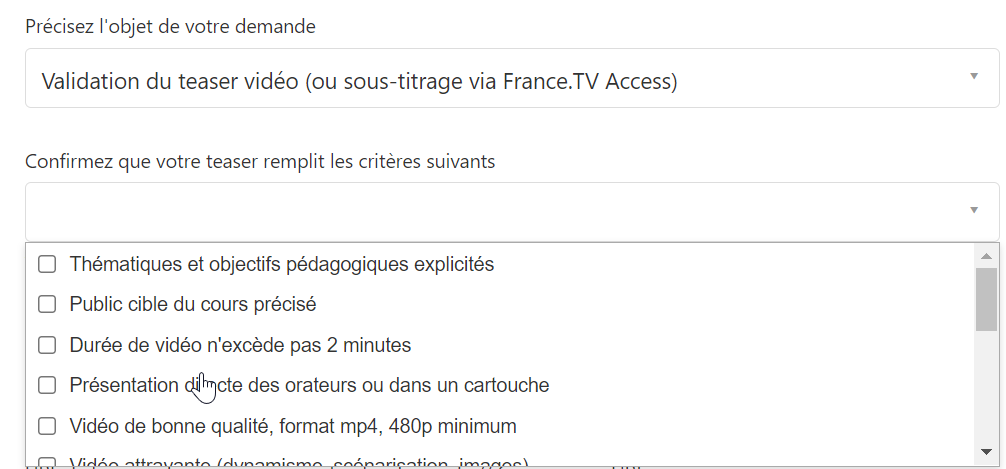Select the option text Public cible du cours précisé
This screenshot has height=469, width=1006.
[192, 304]
